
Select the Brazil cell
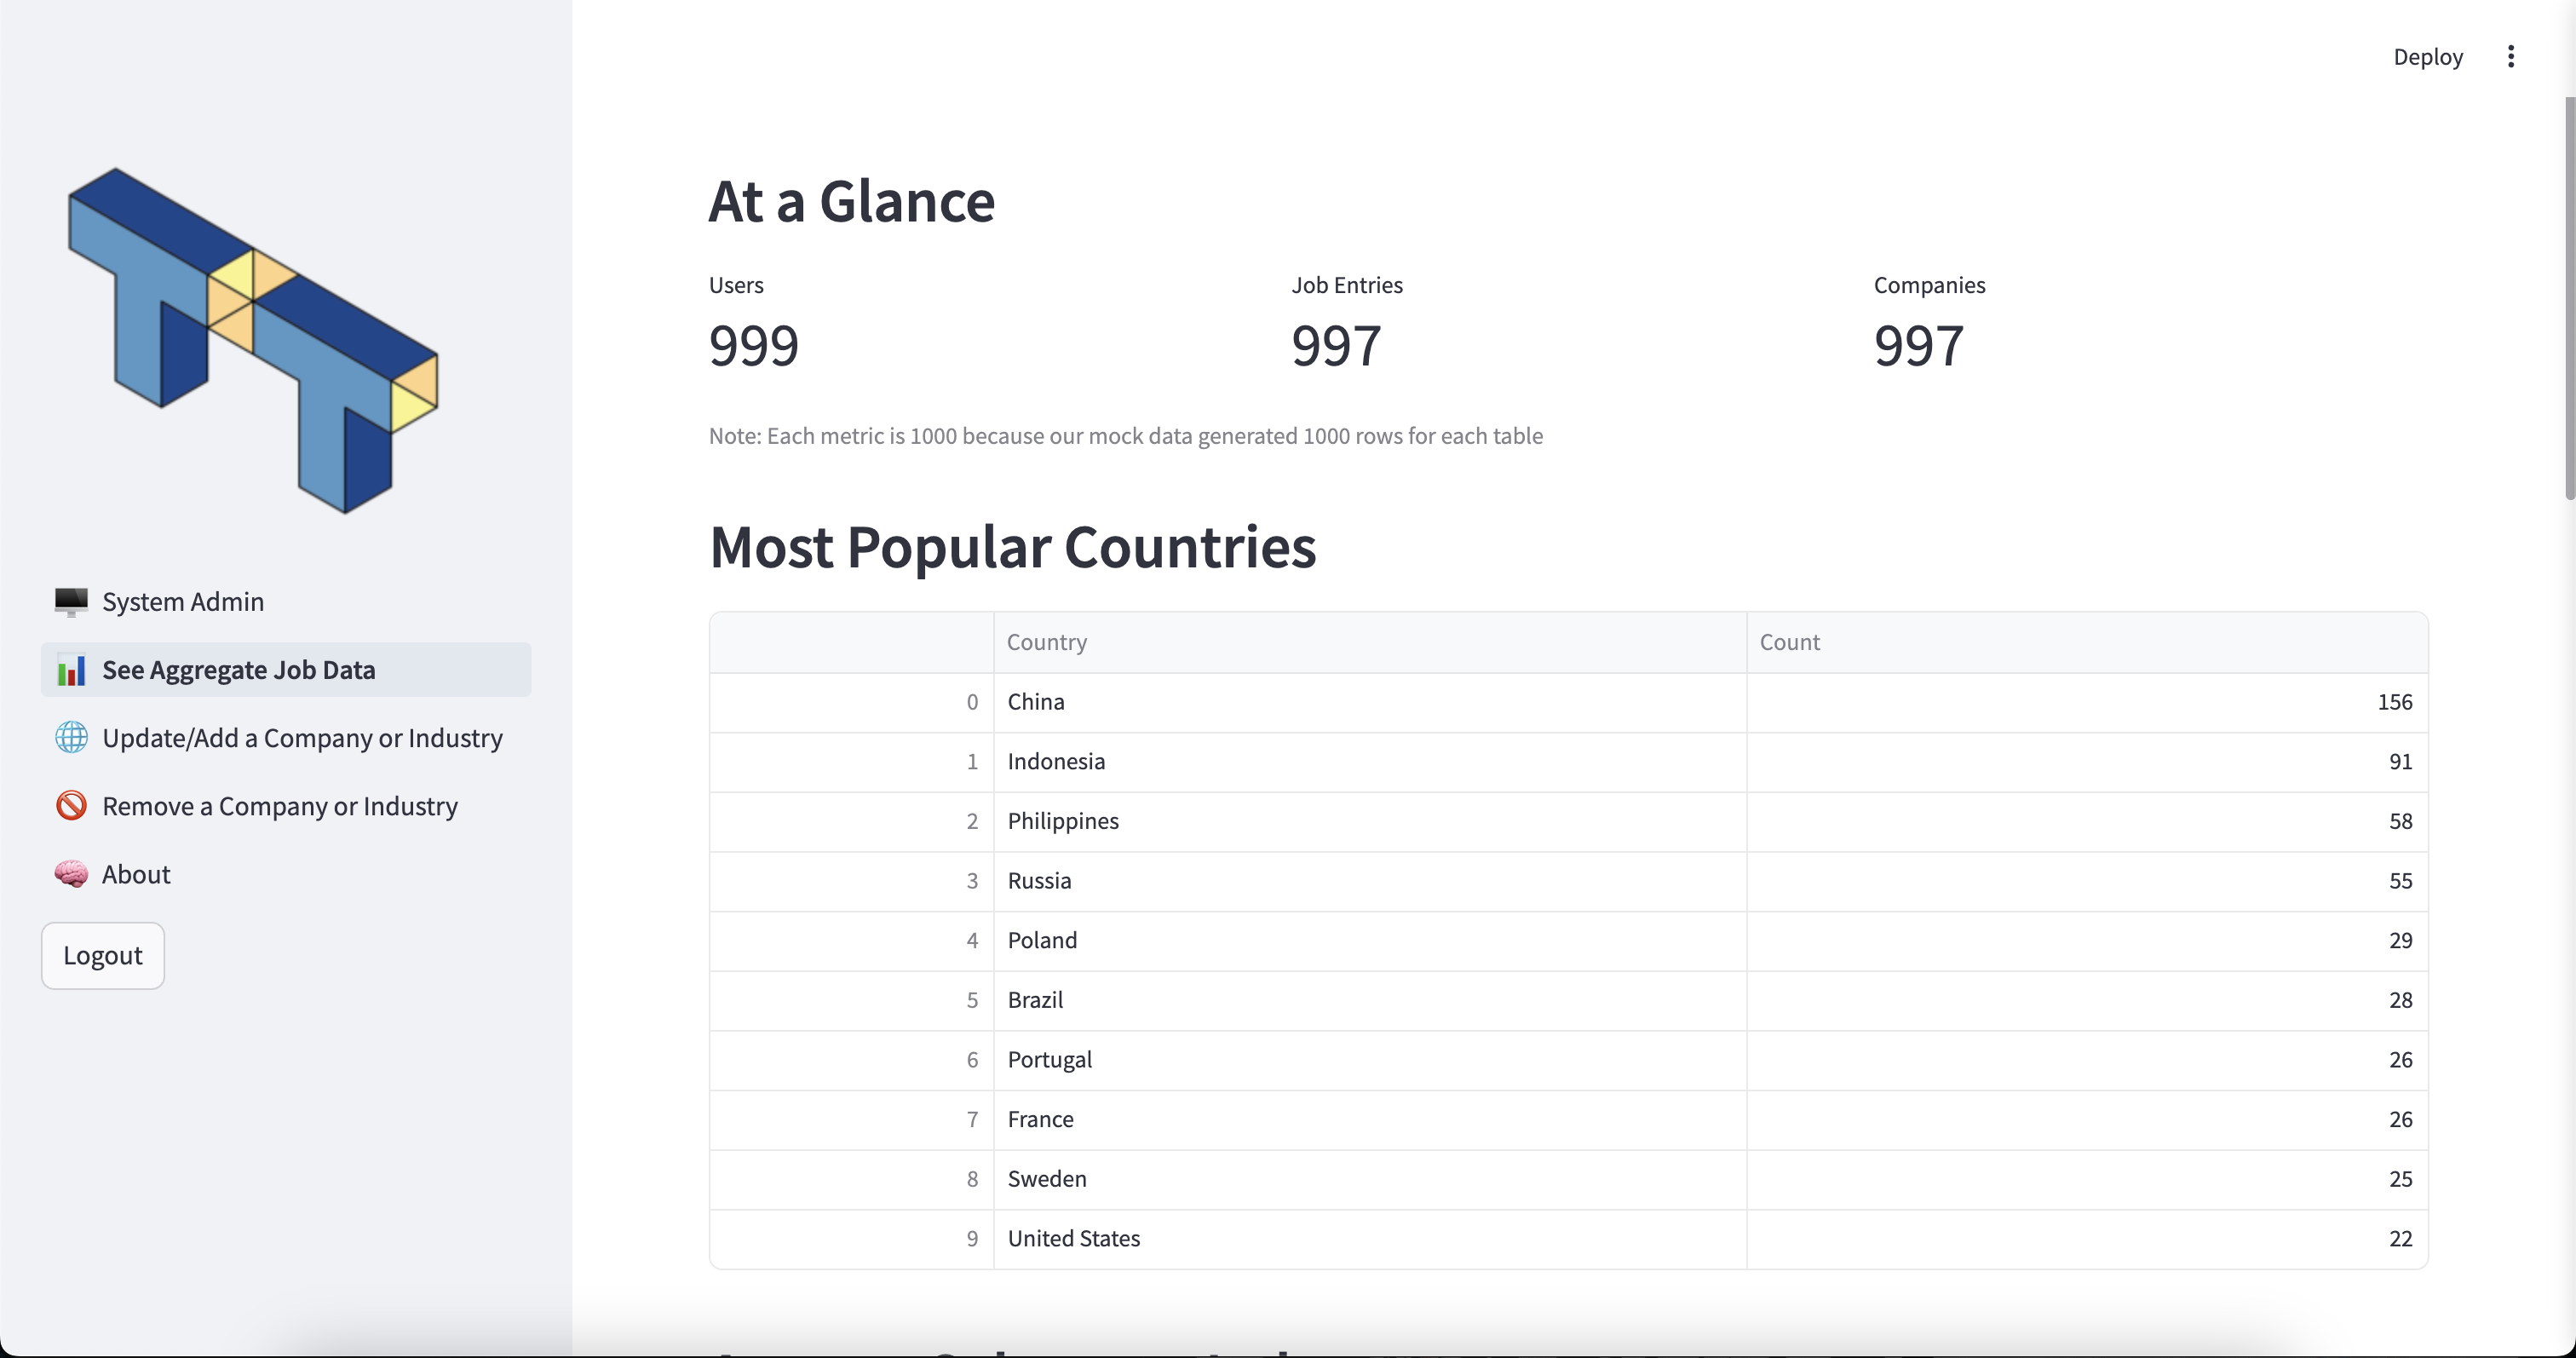[1370, 1000]
